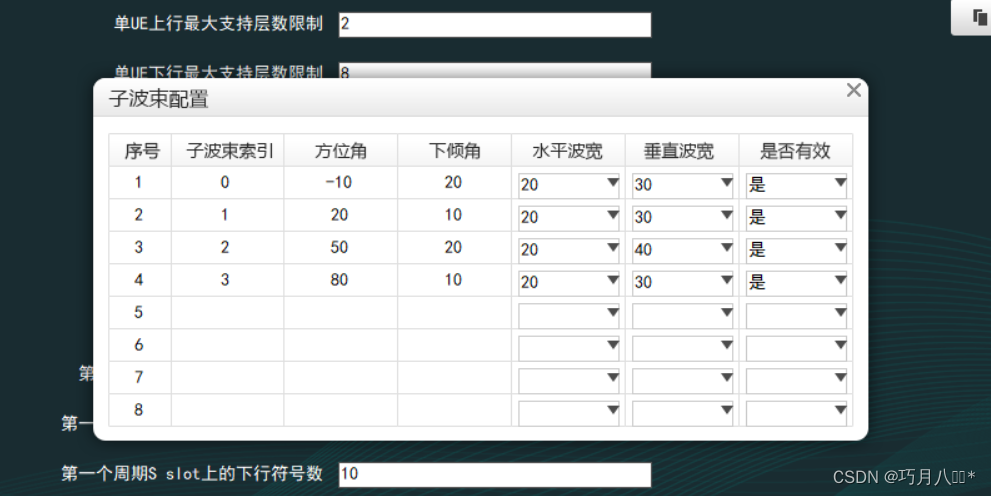Image resolution: width=991 pixels, height=496 pixels.
Task: Click the 下倾角 column header
Action: pyautogui.click(x=454, y=150)
